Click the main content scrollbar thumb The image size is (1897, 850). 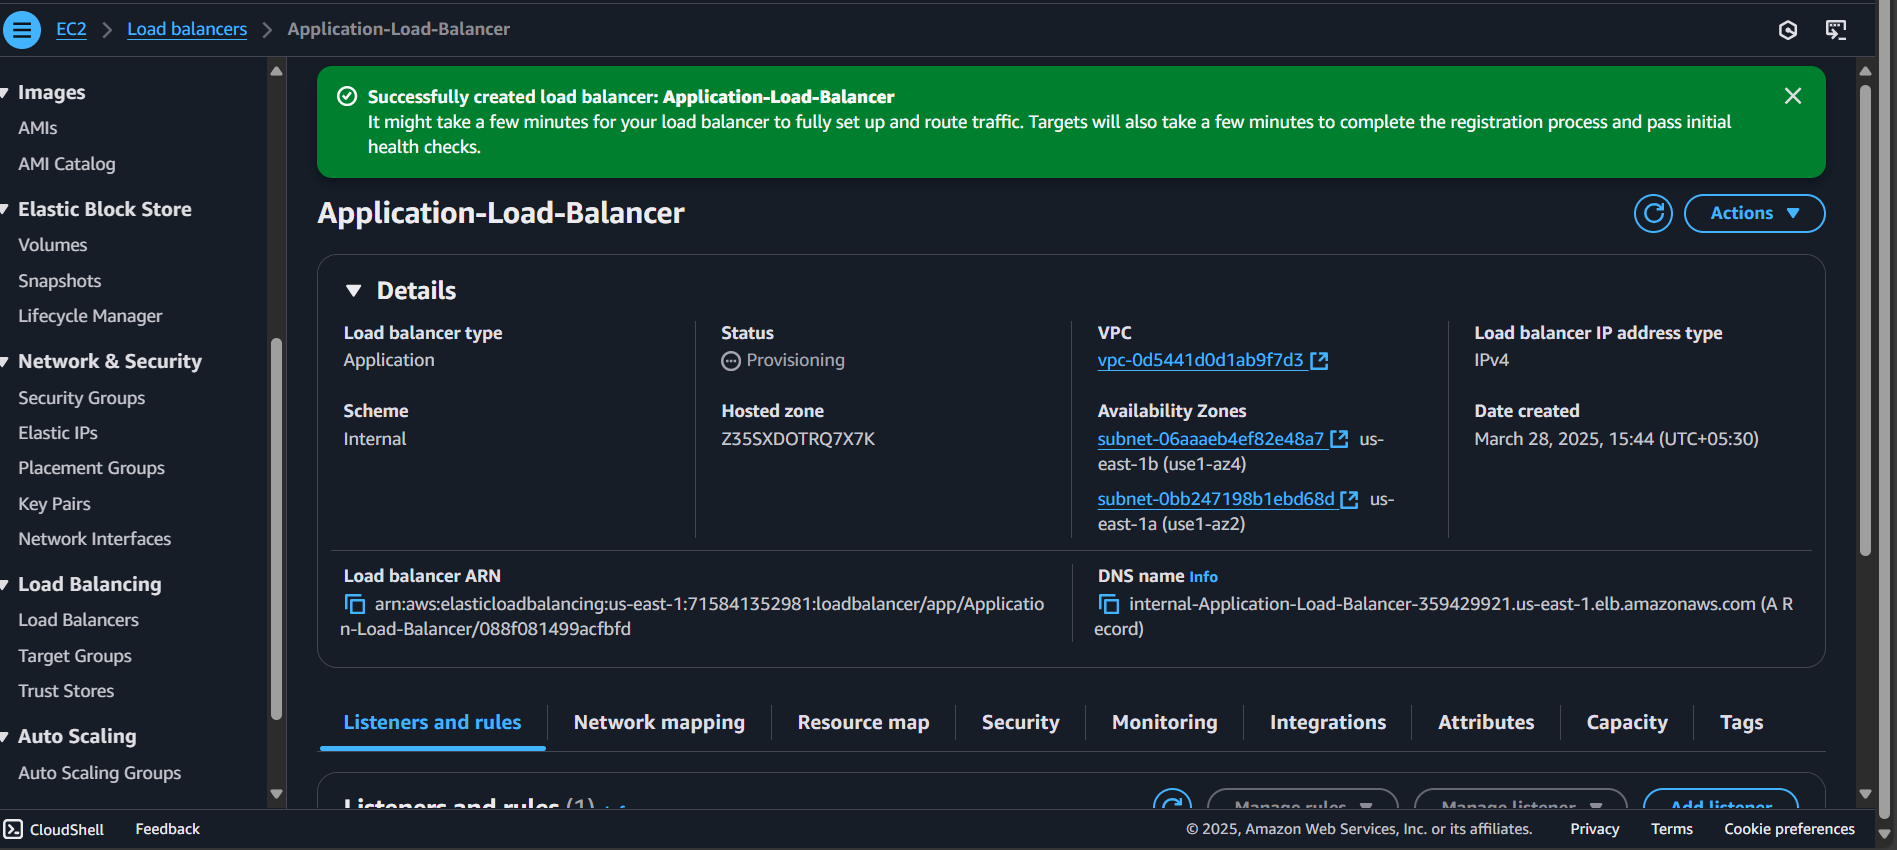tap(1865, 320)
